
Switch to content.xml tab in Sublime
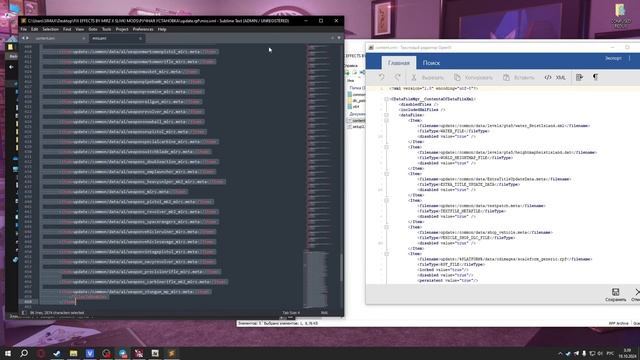click(59, 38)
